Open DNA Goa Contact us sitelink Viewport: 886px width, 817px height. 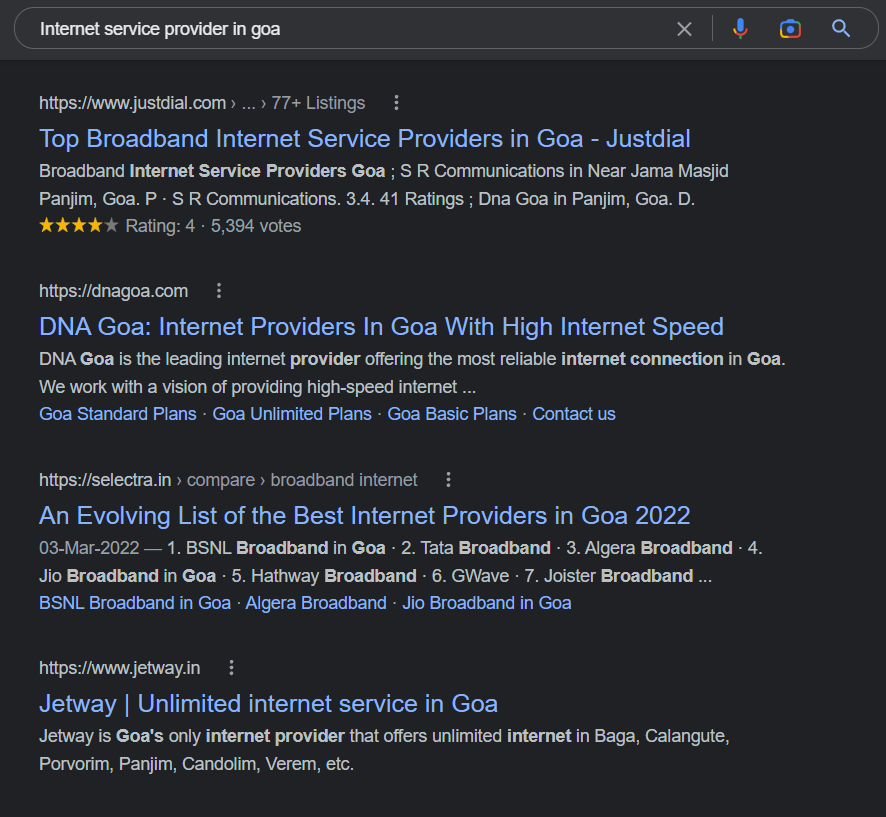point(574,414)
